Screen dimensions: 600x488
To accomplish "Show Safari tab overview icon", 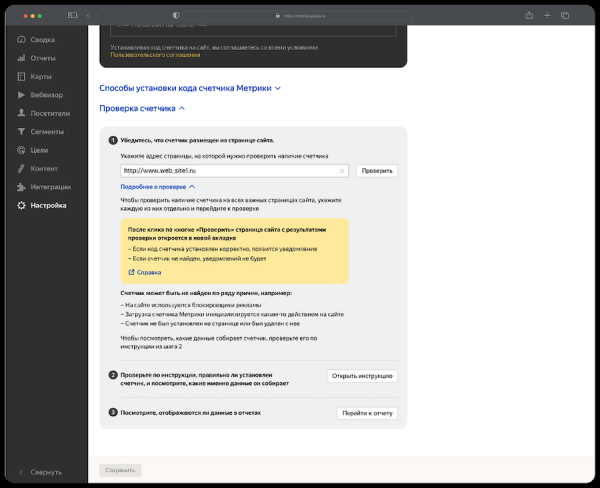I will coord(565,15).
